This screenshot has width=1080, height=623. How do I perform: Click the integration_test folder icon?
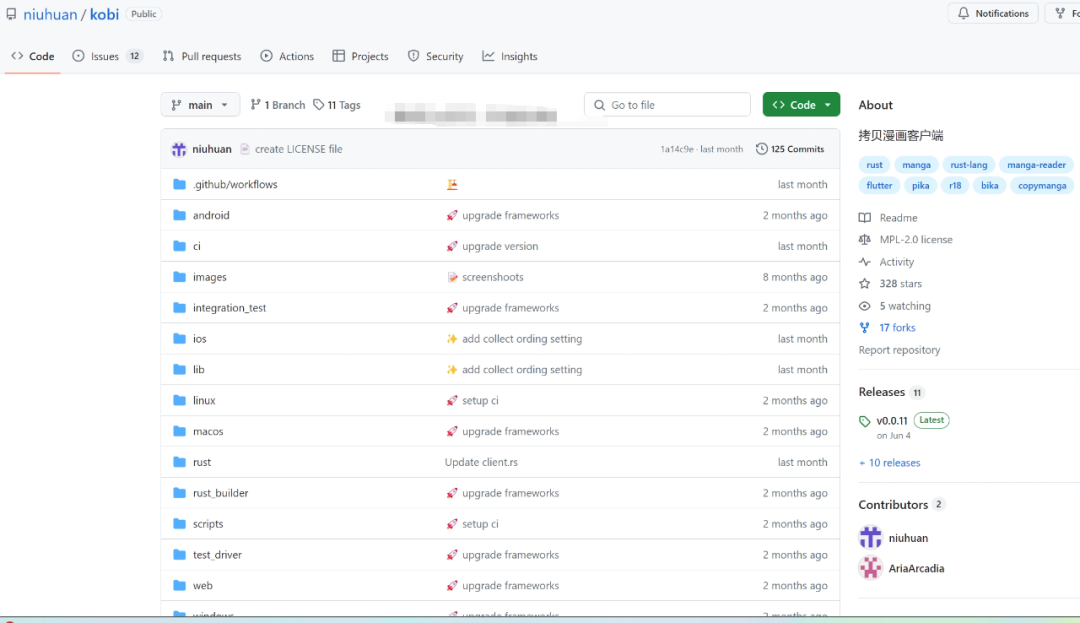[x=180, y=308]
